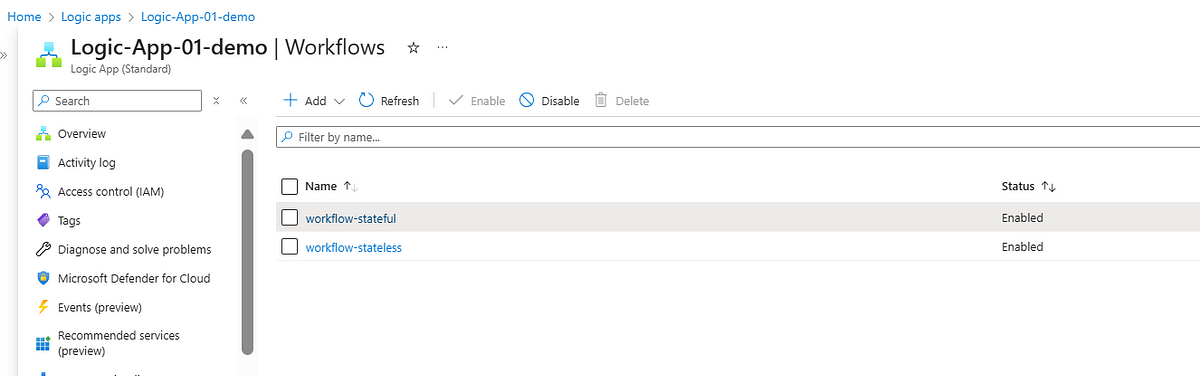Open Access control (IAM) icon

coord(43,192)
